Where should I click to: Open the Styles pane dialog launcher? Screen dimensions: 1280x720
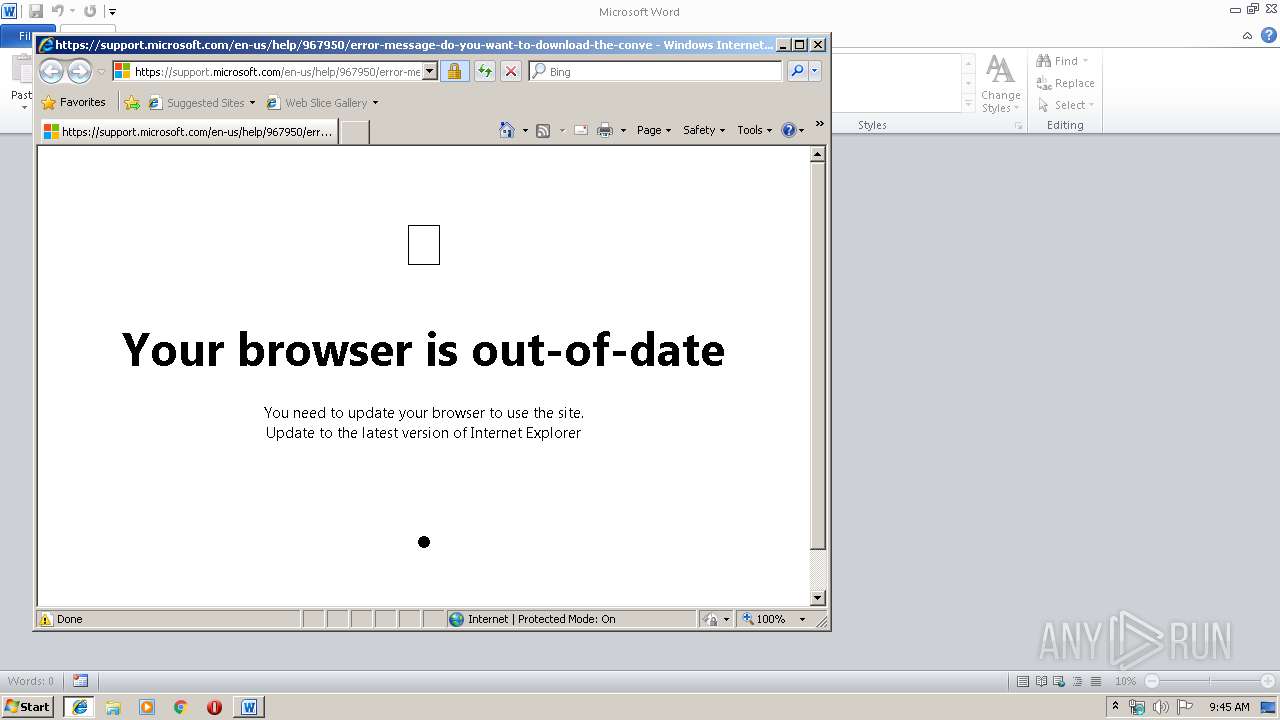(1018, 126)
